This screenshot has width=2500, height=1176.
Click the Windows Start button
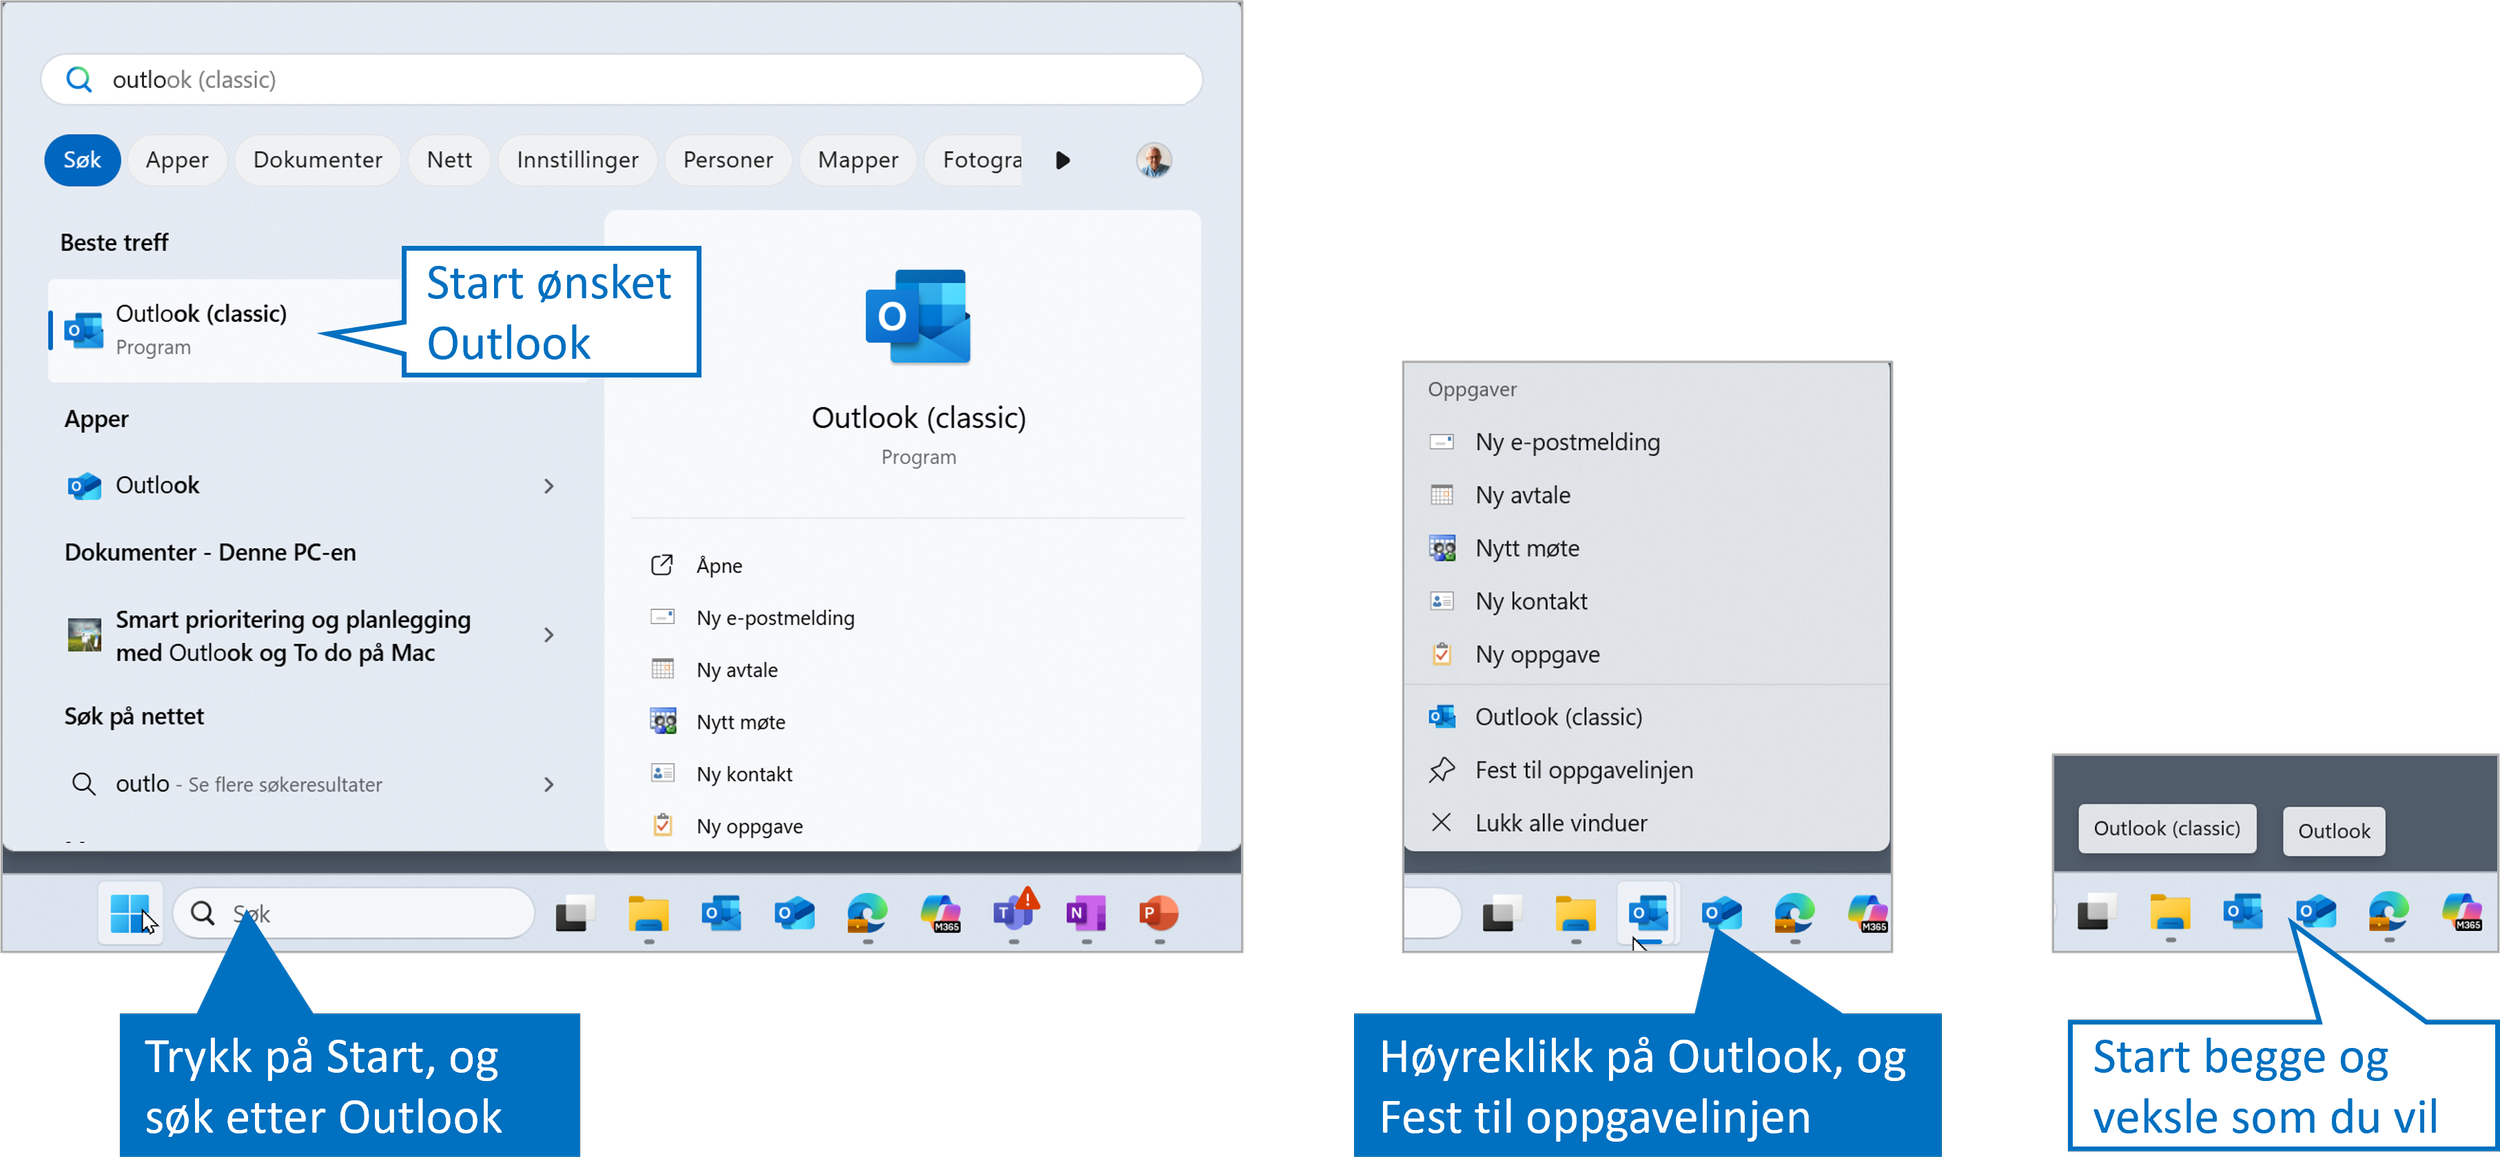pos(129,913)
